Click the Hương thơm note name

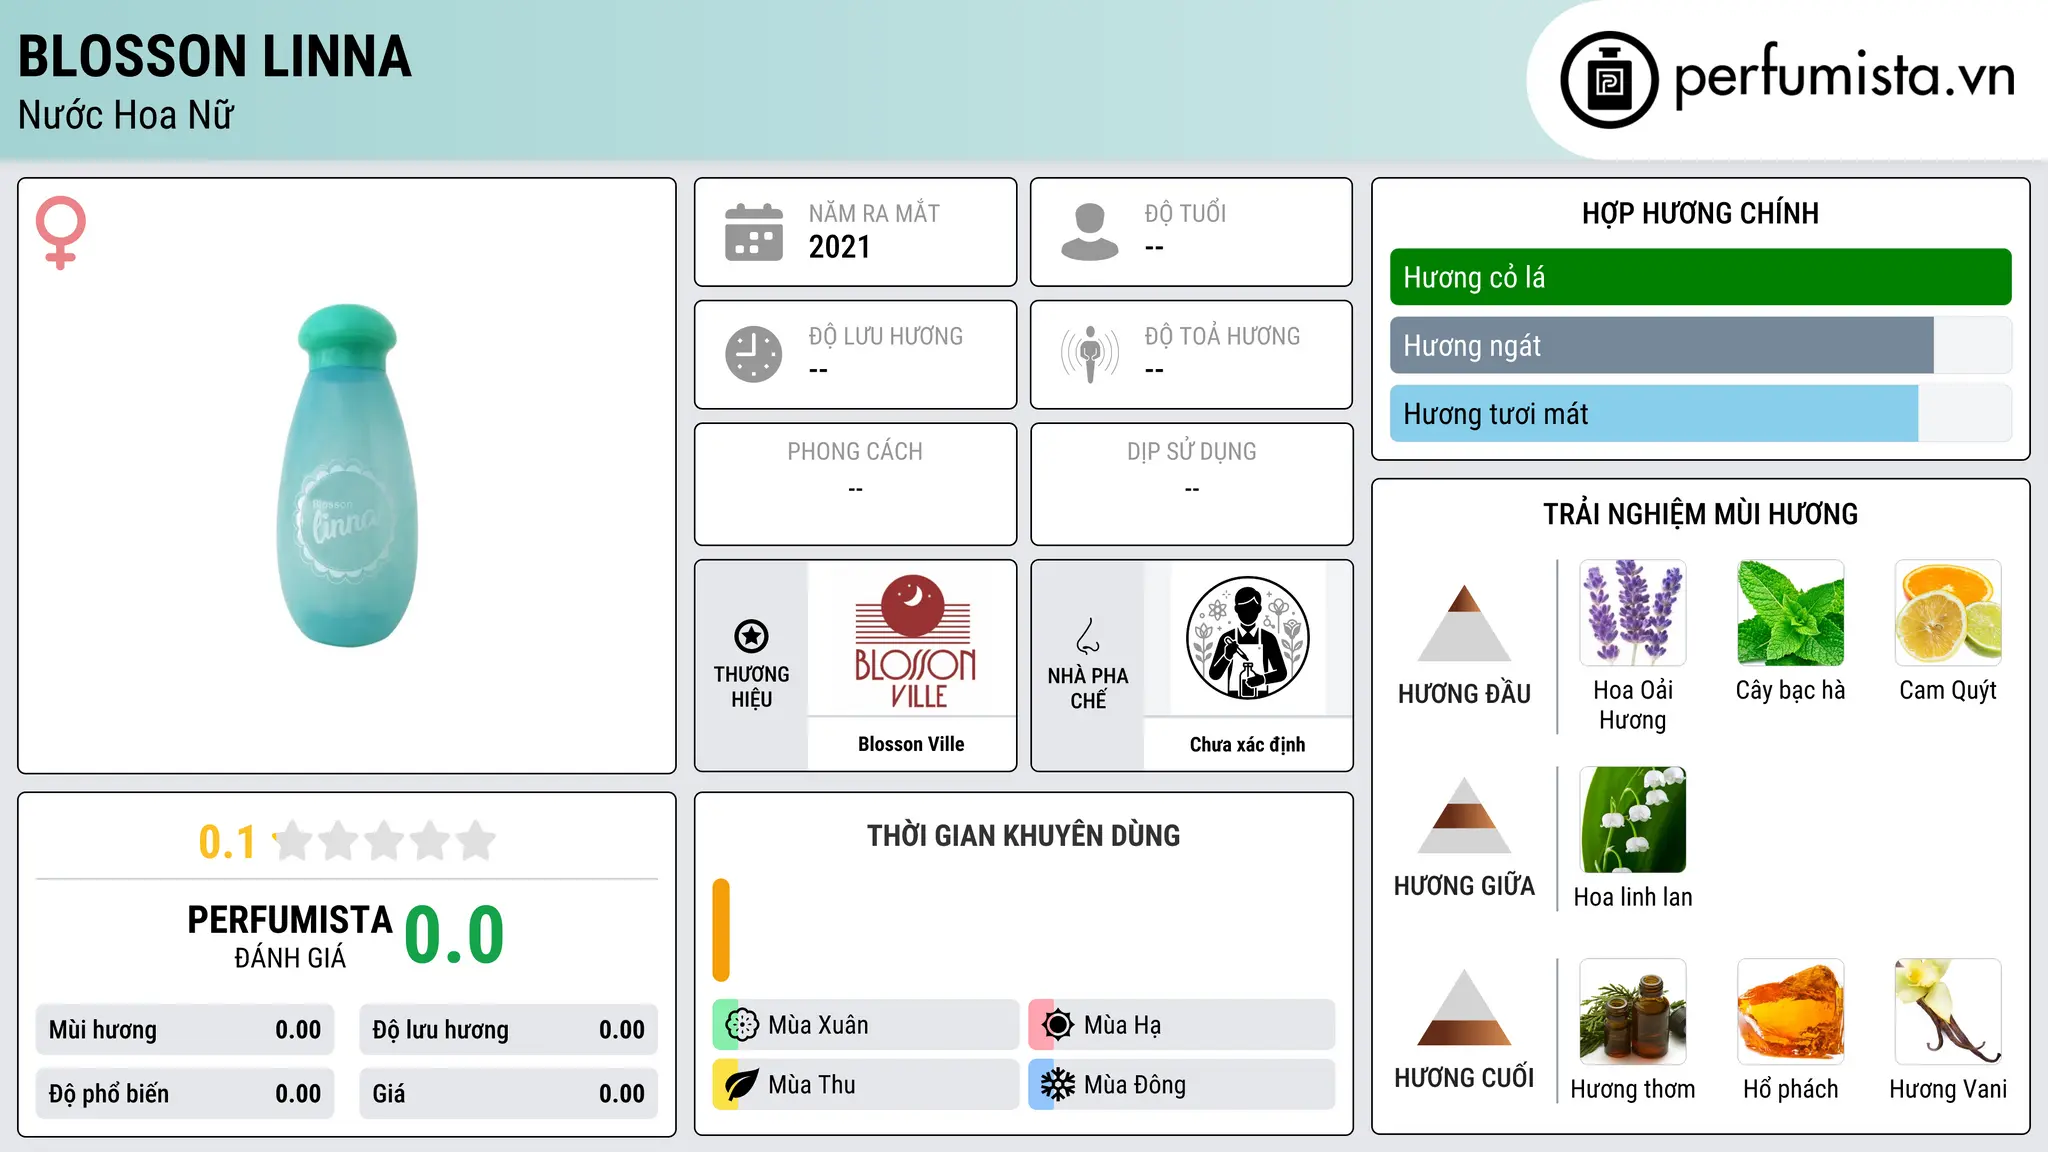(x=1633, y=1089)
